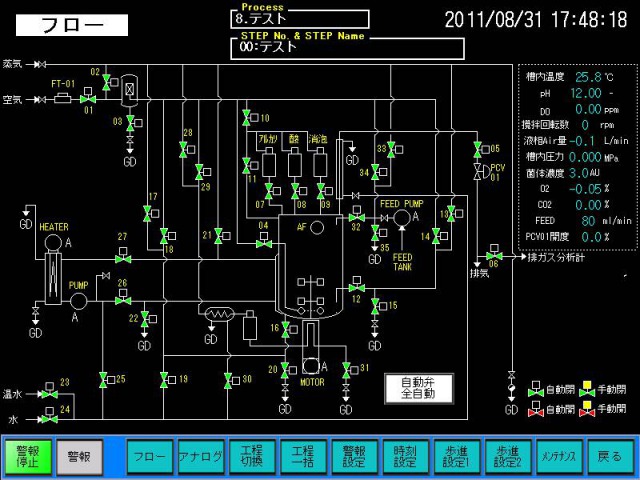
Task: Click valve 32 beside FEED PUMP
Action: point(357,215)
